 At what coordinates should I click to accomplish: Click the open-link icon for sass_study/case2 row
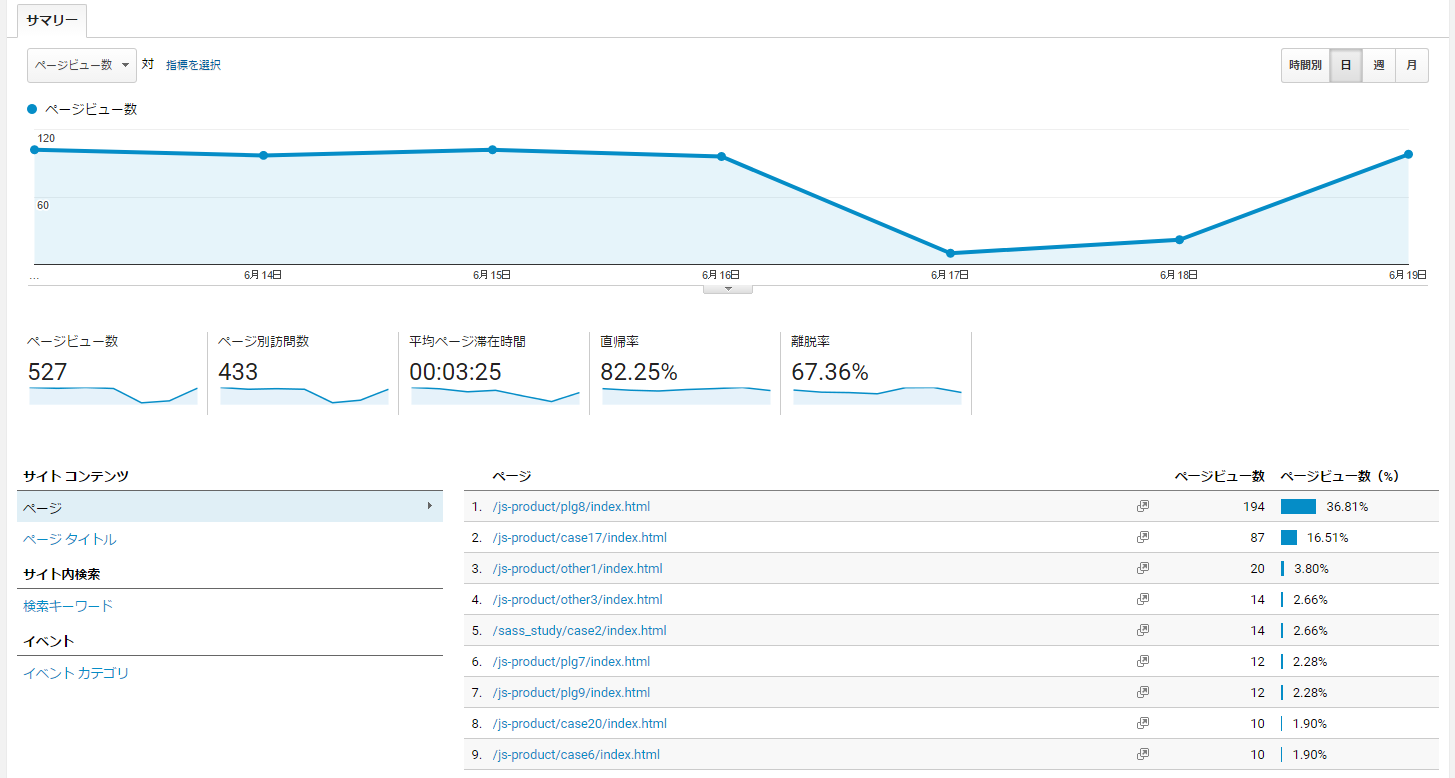pyautogui.click(x=1143, y=630)
